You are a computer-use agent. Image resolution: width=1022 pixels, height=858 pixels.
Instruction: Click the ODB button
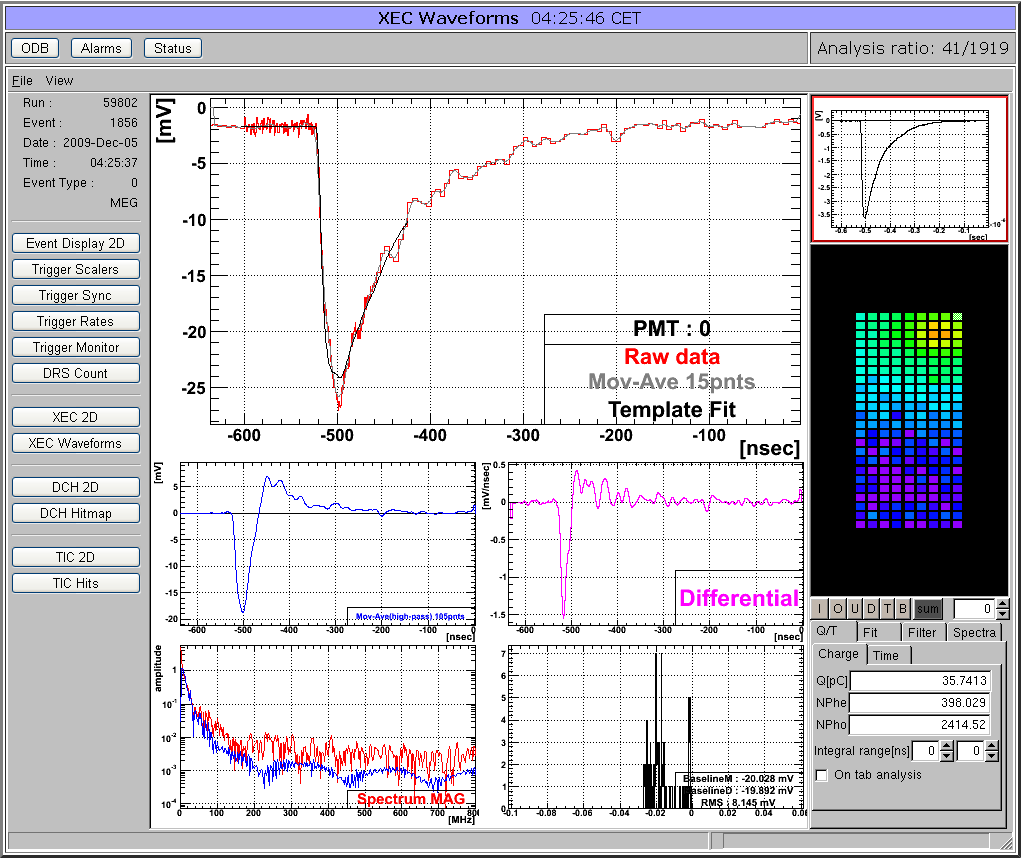(35, 48)
